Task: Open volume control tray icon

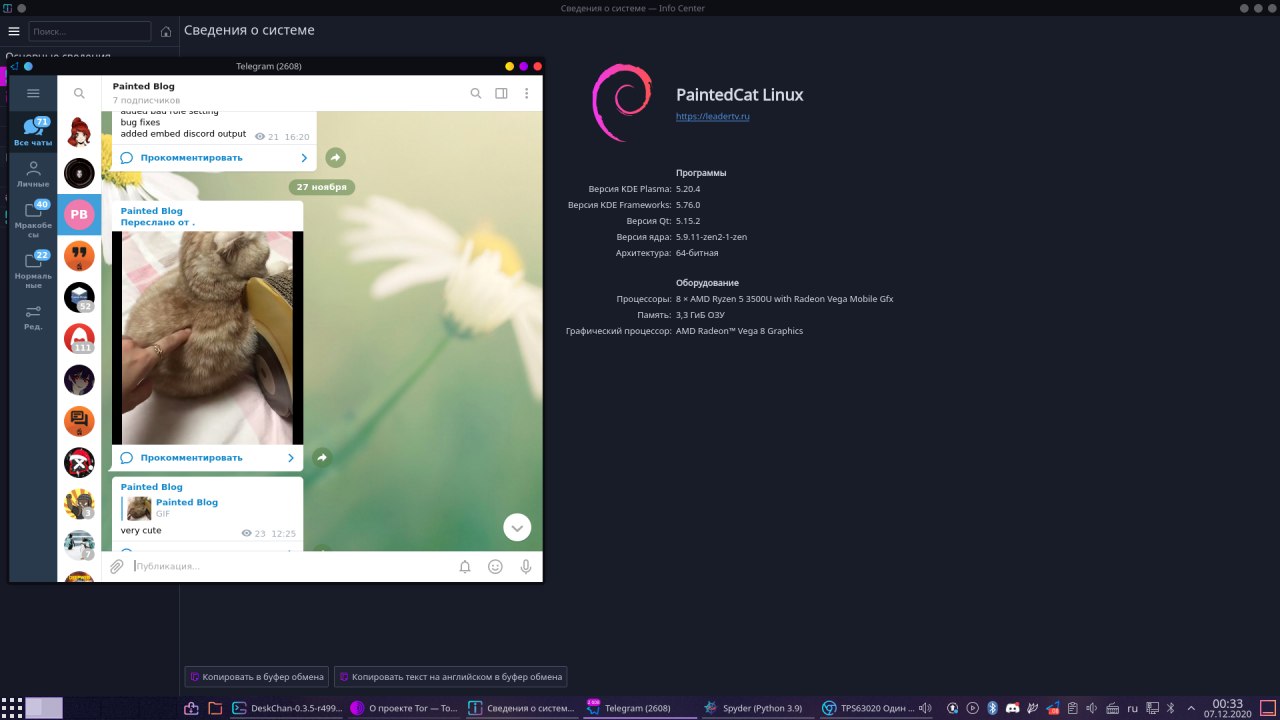Action: [x=1091, y=708]
